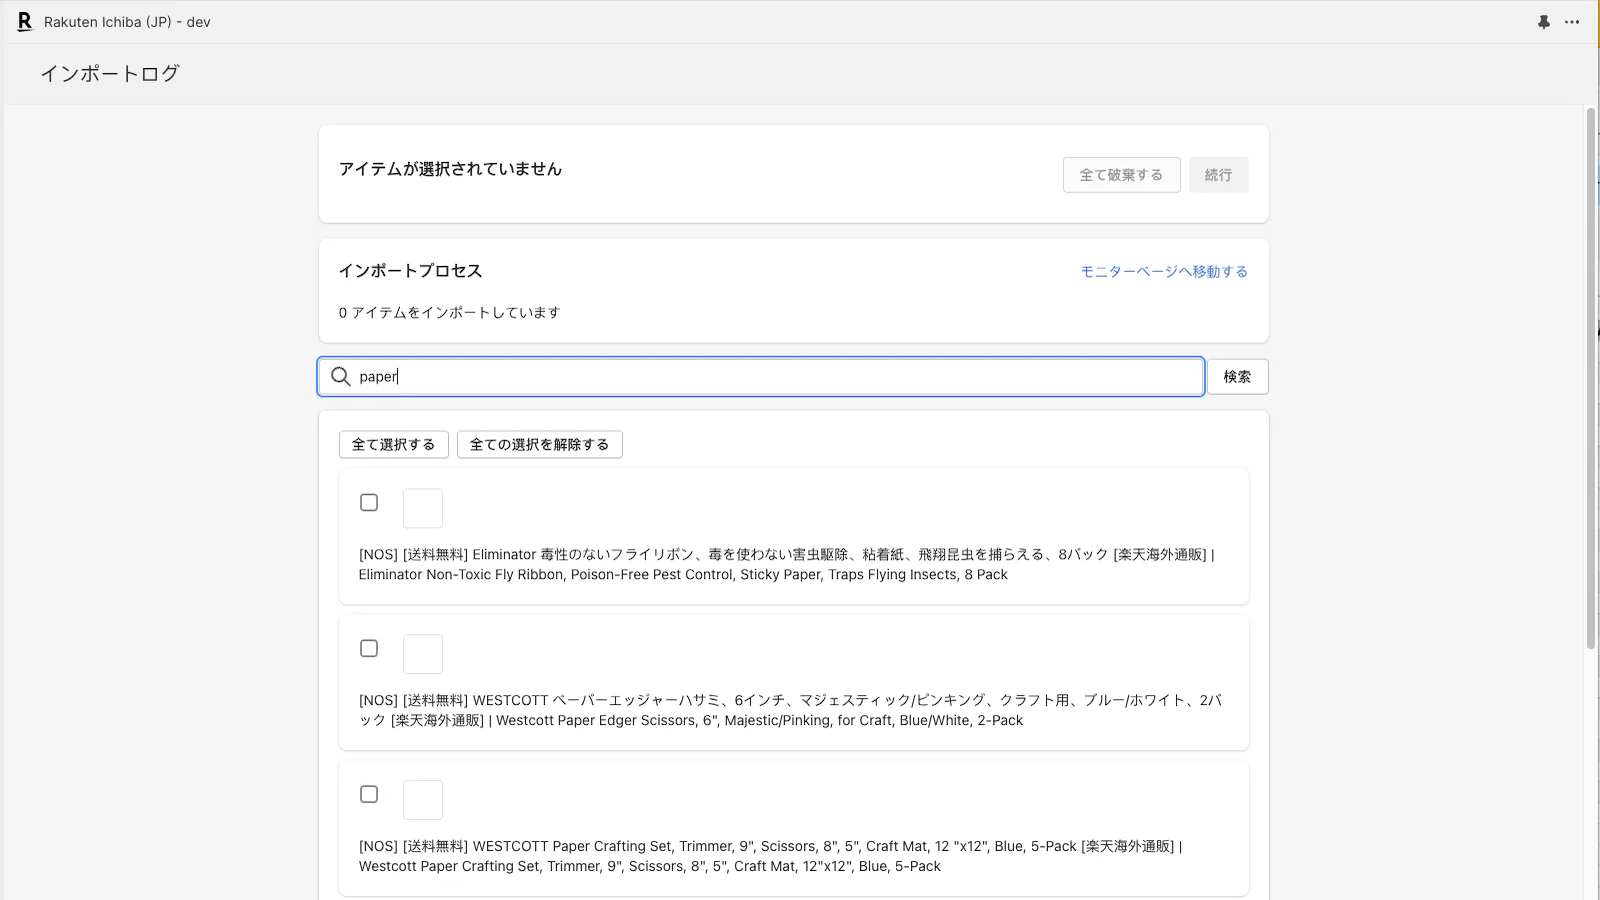This screenshot has width=1600, height=900.
Task: Click the Rakuten R logo icon
Action: click(x=25, y=21)
